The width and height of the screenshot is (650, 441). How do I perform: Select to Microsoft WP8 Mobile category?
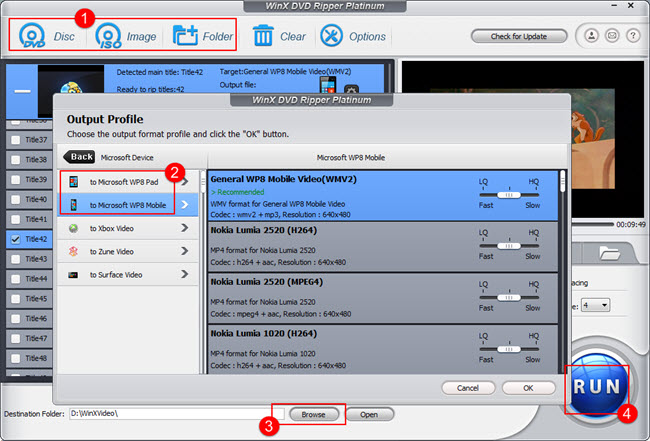[x=128, y=205]
